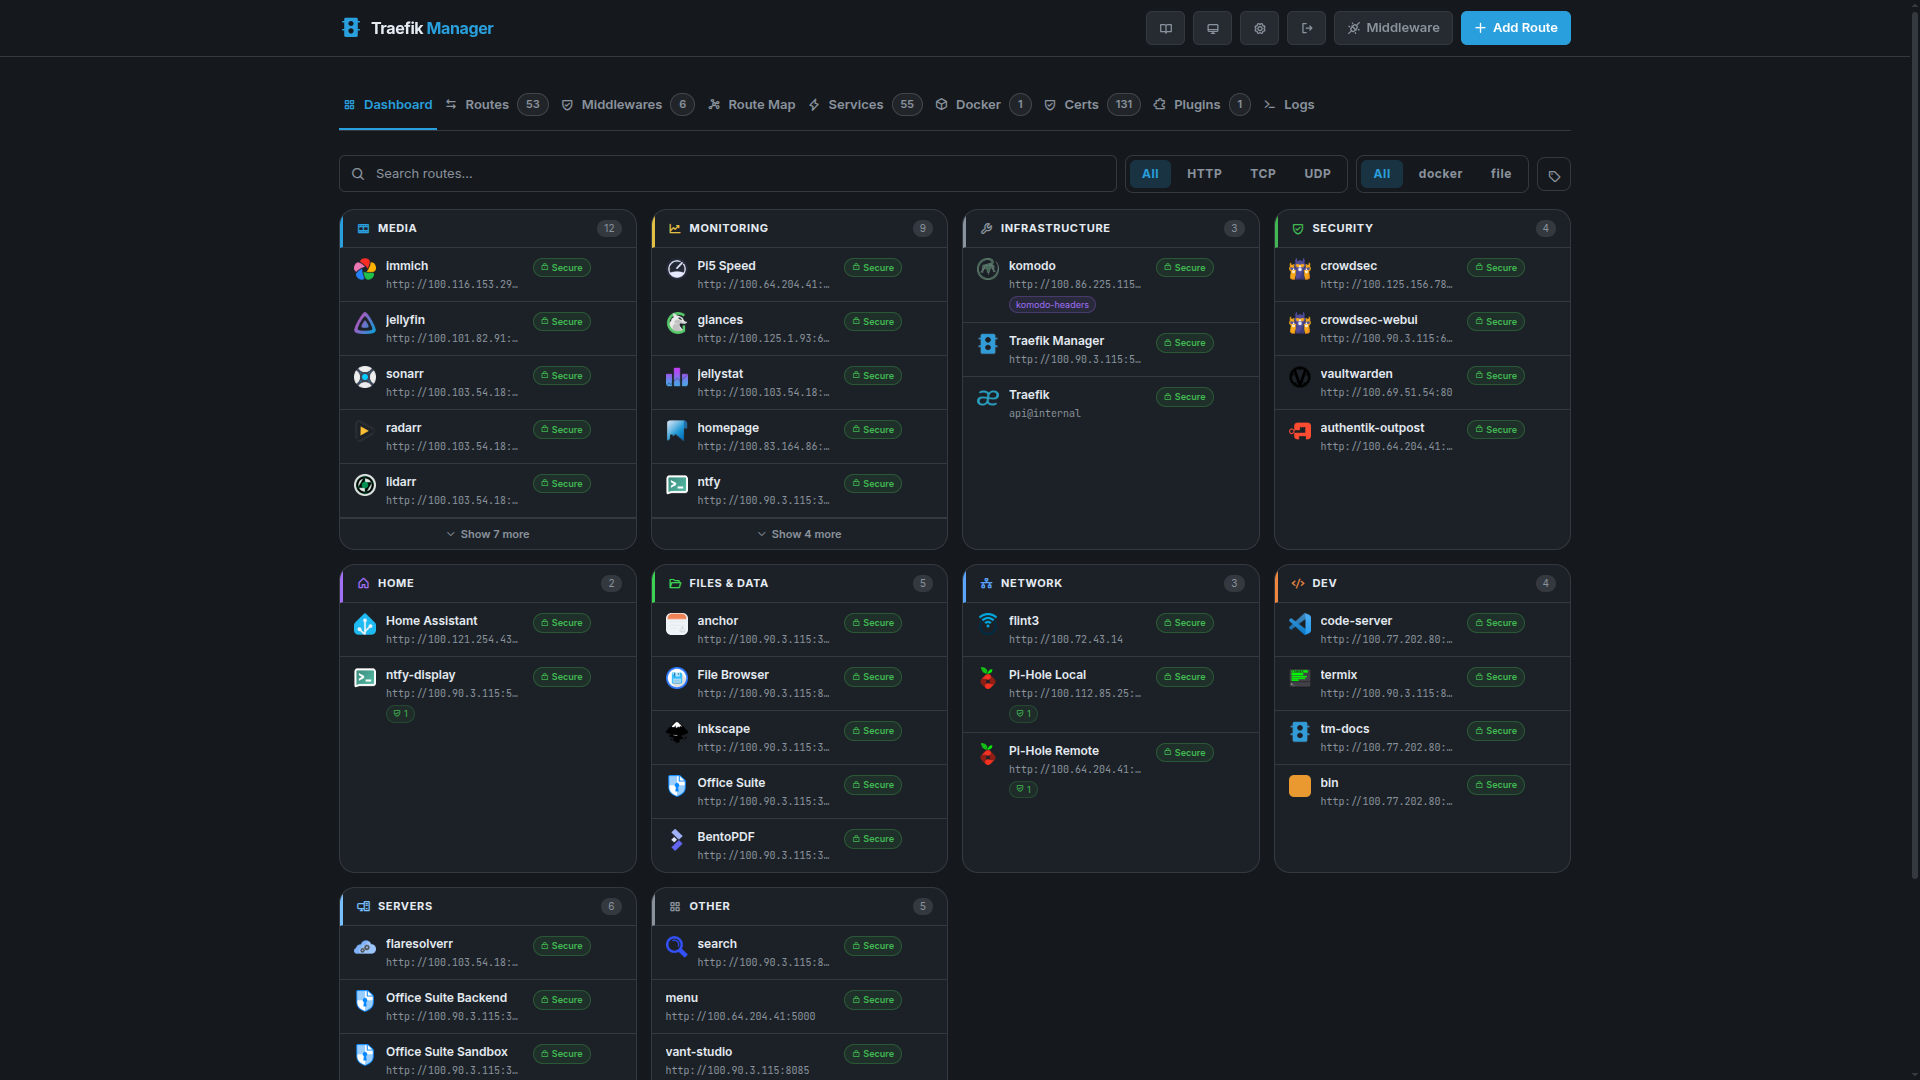Open the Certs tab

(x=1080, y=104)
